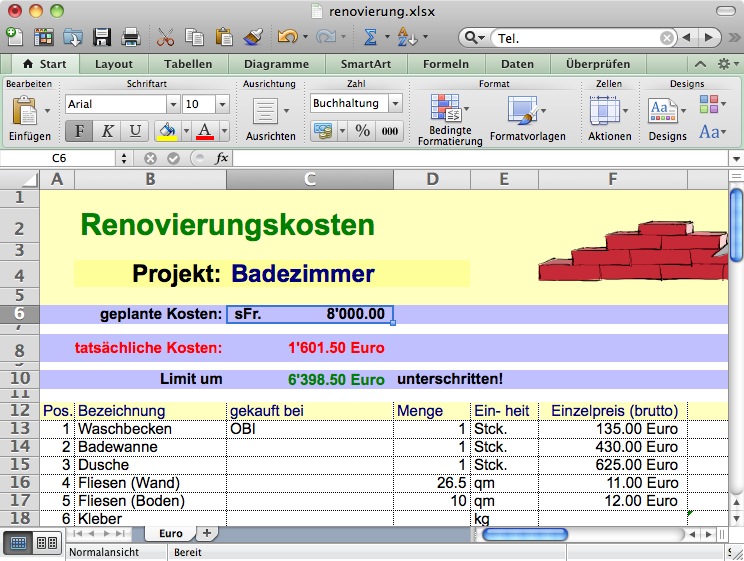This screenshot has width=744, height=561.
Task: Toggle underline formatting (U button)
Action: pyautogui.click(x=135, y=131)
